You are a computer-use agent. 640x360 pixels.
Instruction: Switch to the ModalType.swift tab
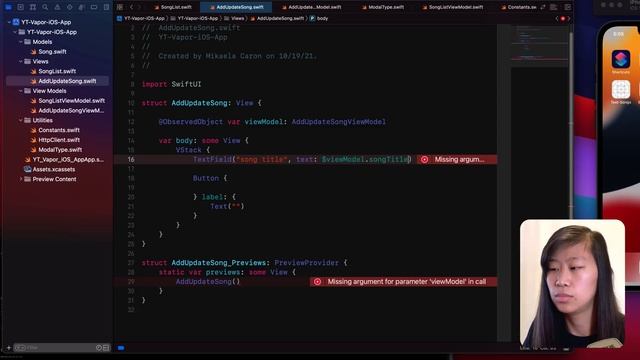point(383,7)
